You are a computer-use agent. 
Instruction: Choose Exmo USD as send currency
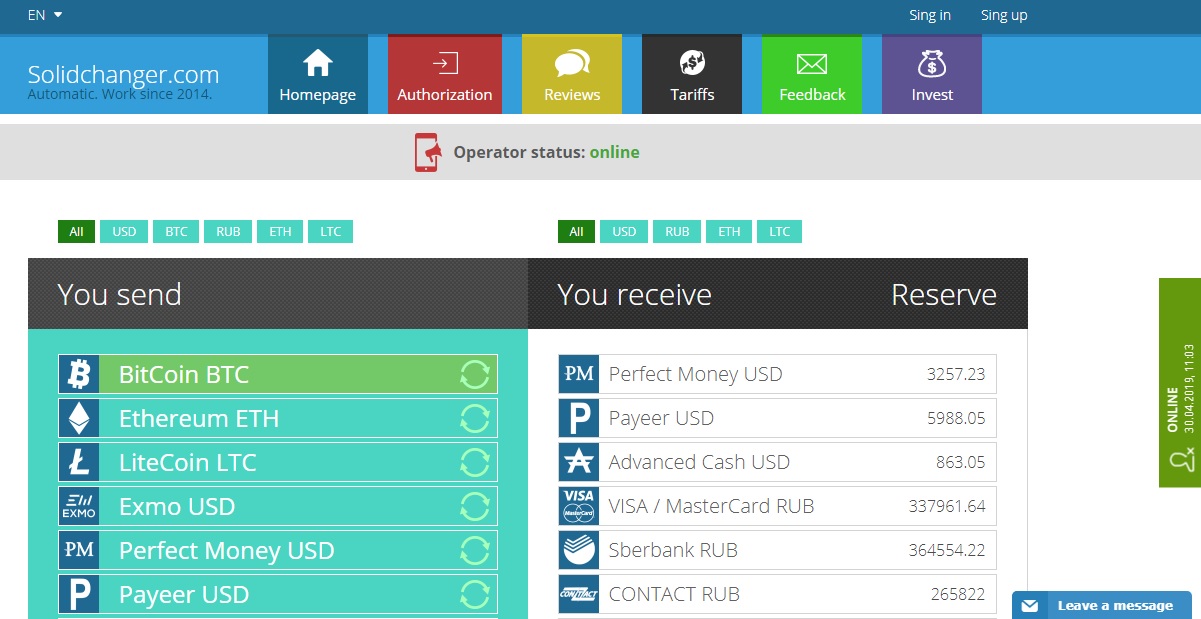[278, 506]
